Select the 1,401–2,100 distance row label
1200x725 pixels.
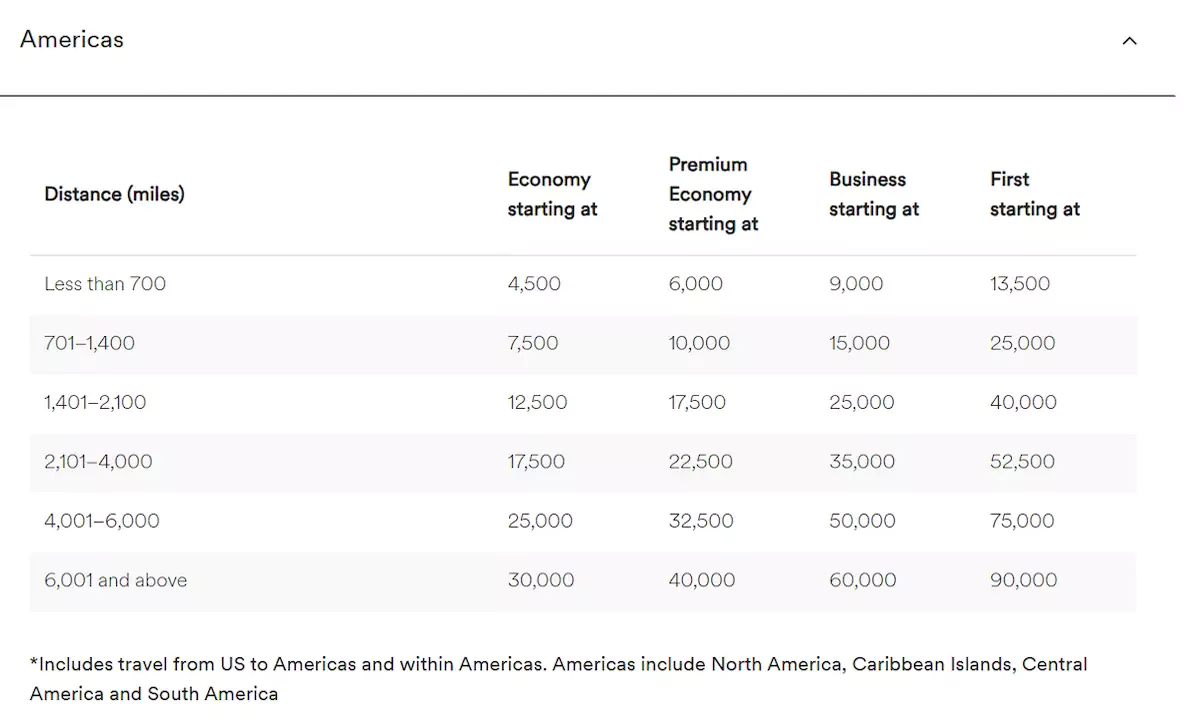point(95,402)
